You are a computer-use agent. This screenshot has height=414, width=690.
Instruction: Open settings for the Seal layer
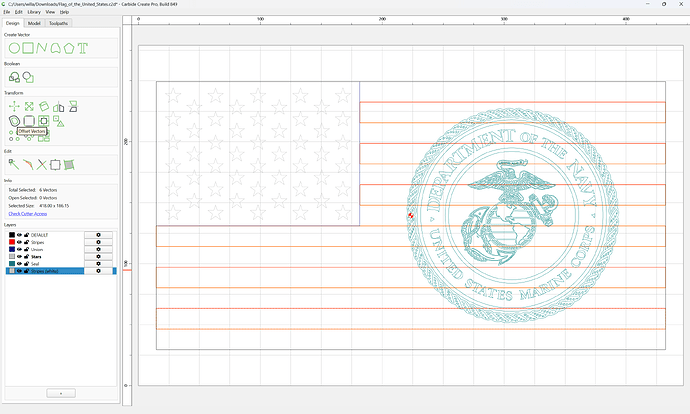98,264
